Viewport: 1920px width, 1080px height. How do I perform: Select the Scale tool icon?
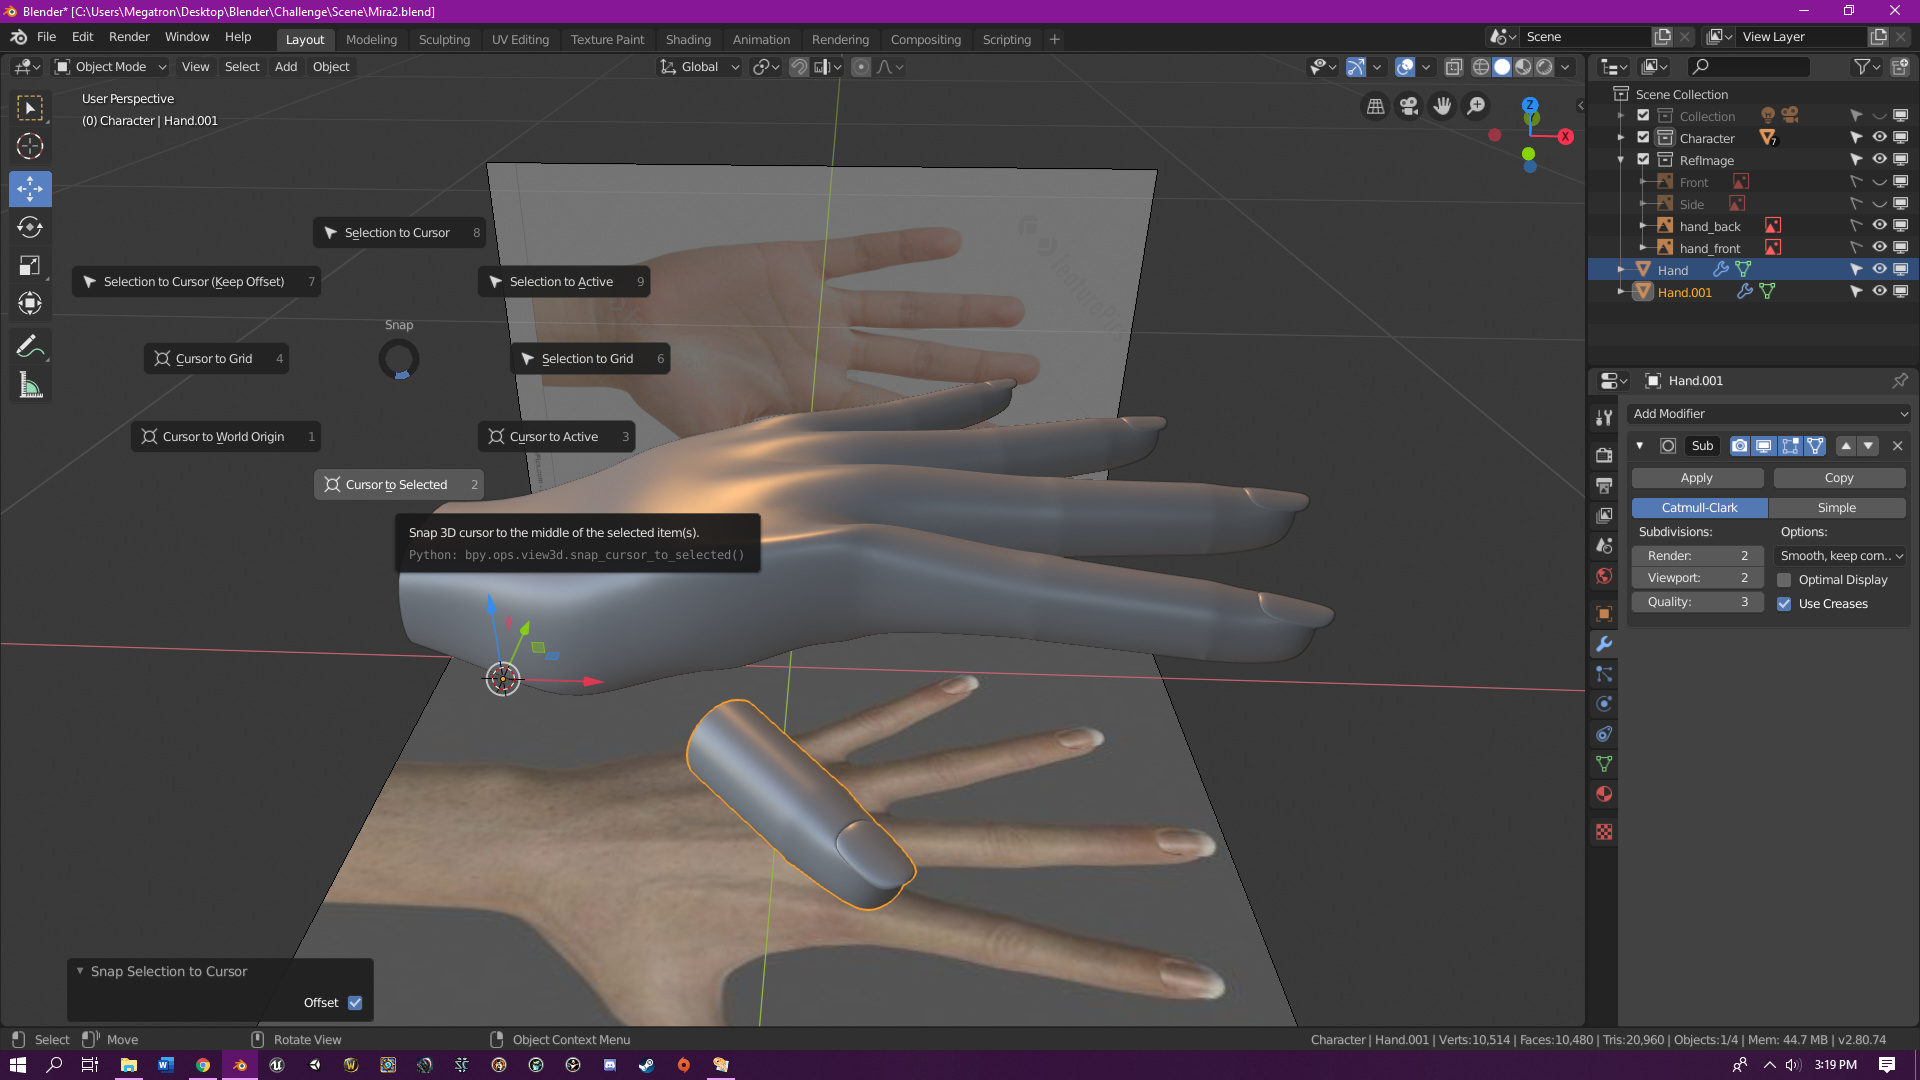[x=30, y=266]
